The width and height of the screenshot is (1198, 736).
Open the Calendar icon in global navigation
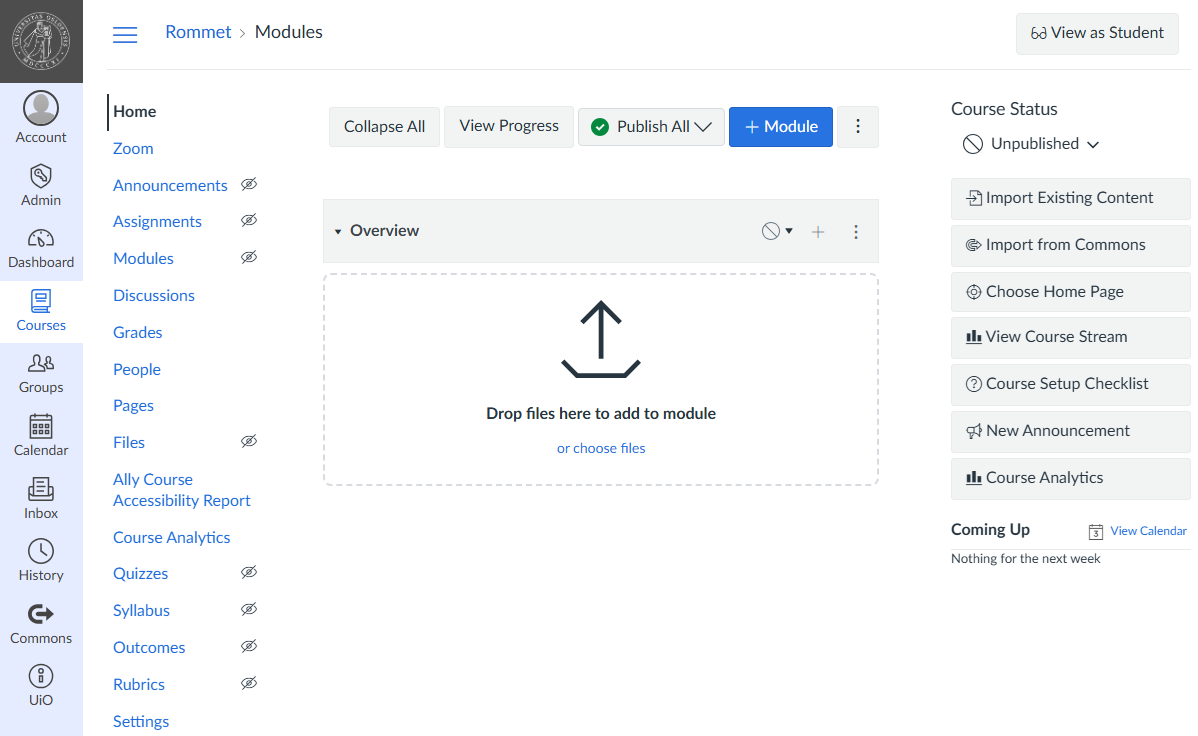tap(40, 426)
